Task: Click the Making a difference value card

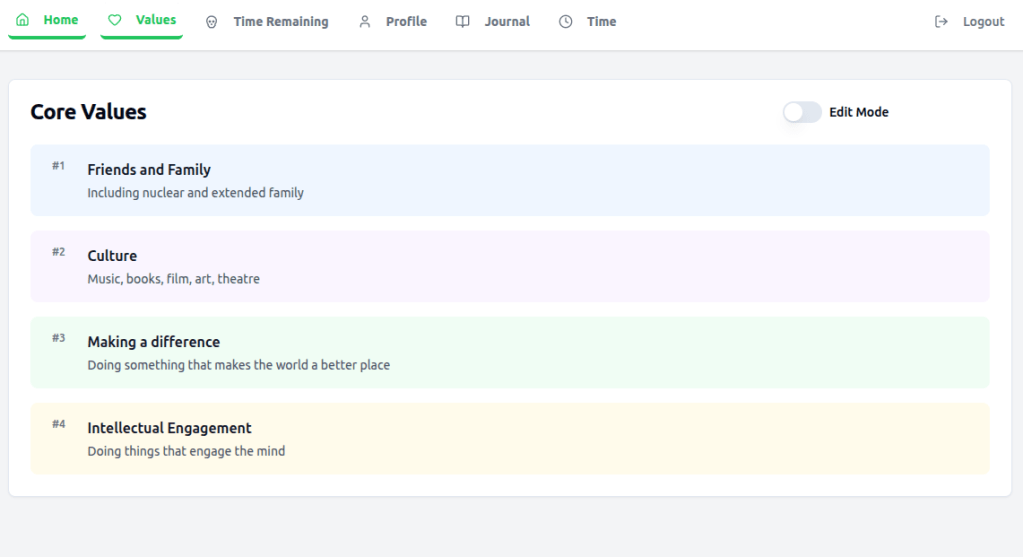Action: point(510,352)
